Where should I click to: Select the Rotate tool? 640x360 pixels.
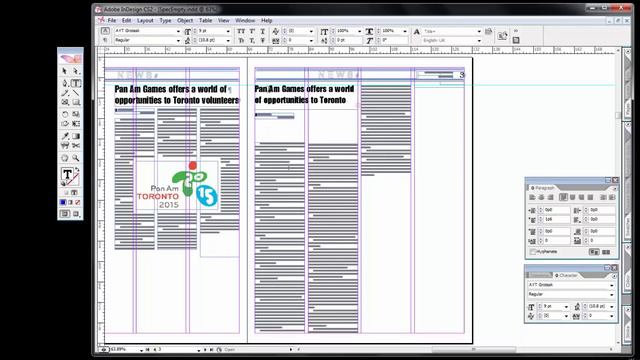[64, 114]
